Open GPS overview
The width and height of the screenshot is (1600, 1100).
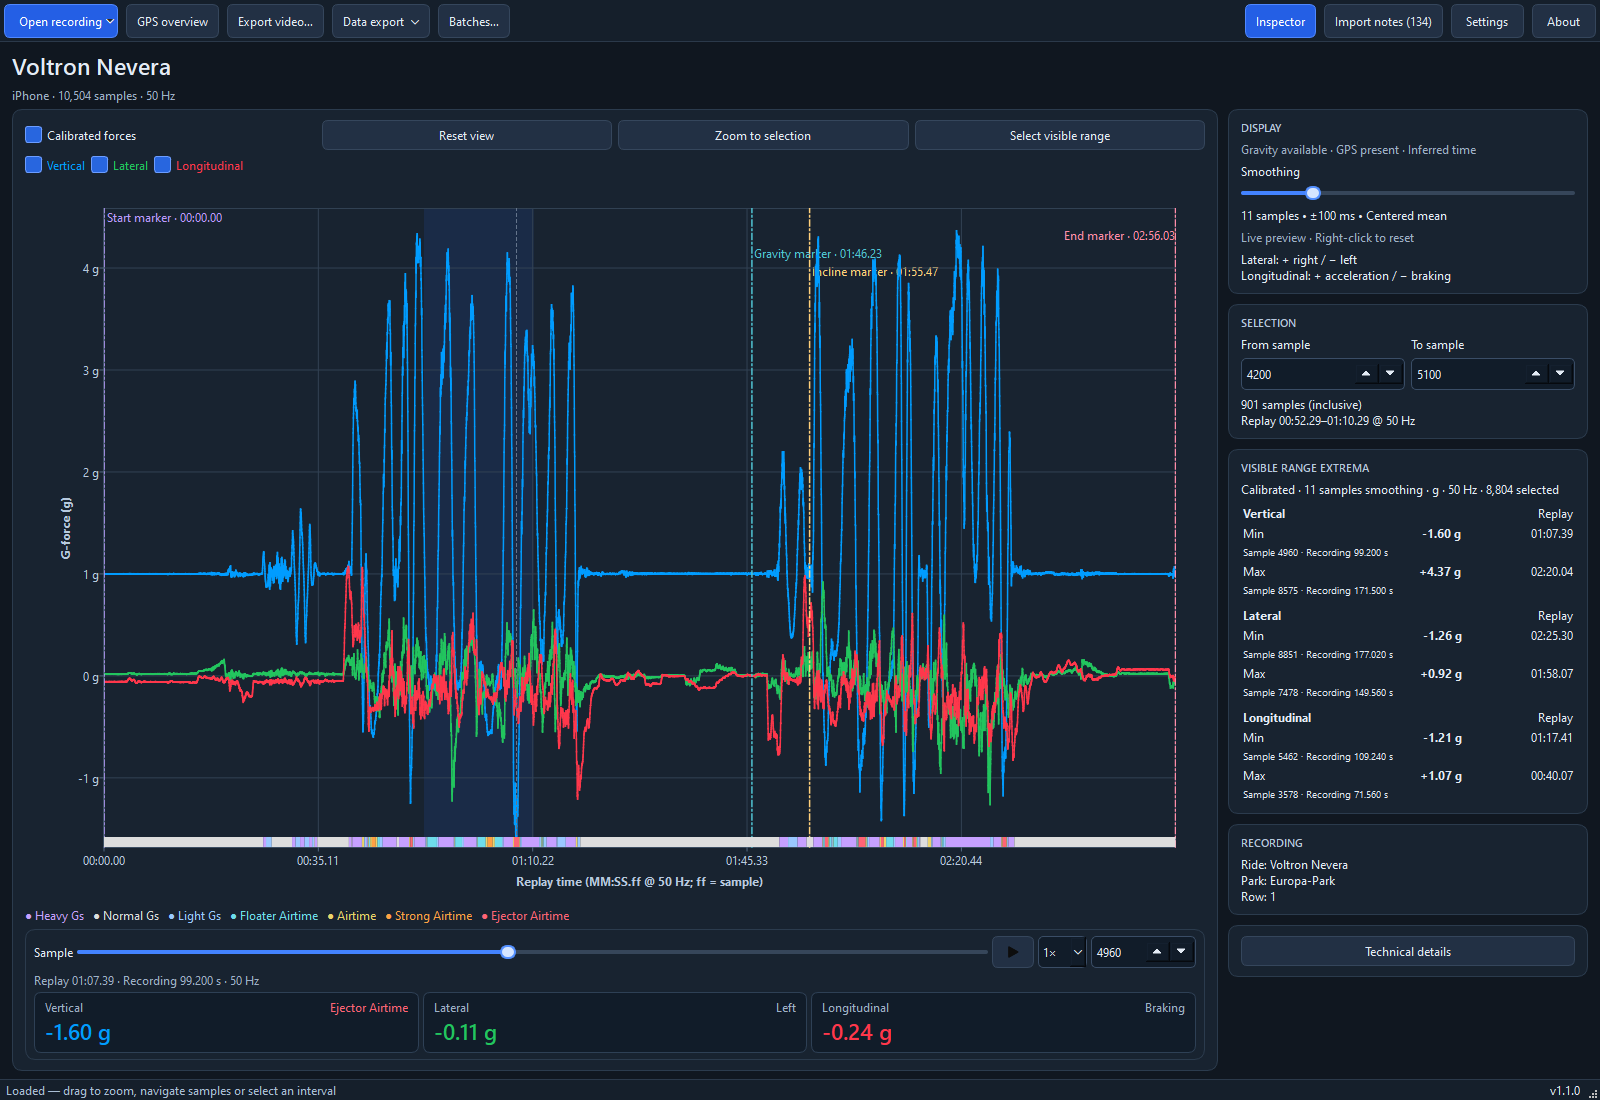tap(172, 22)
